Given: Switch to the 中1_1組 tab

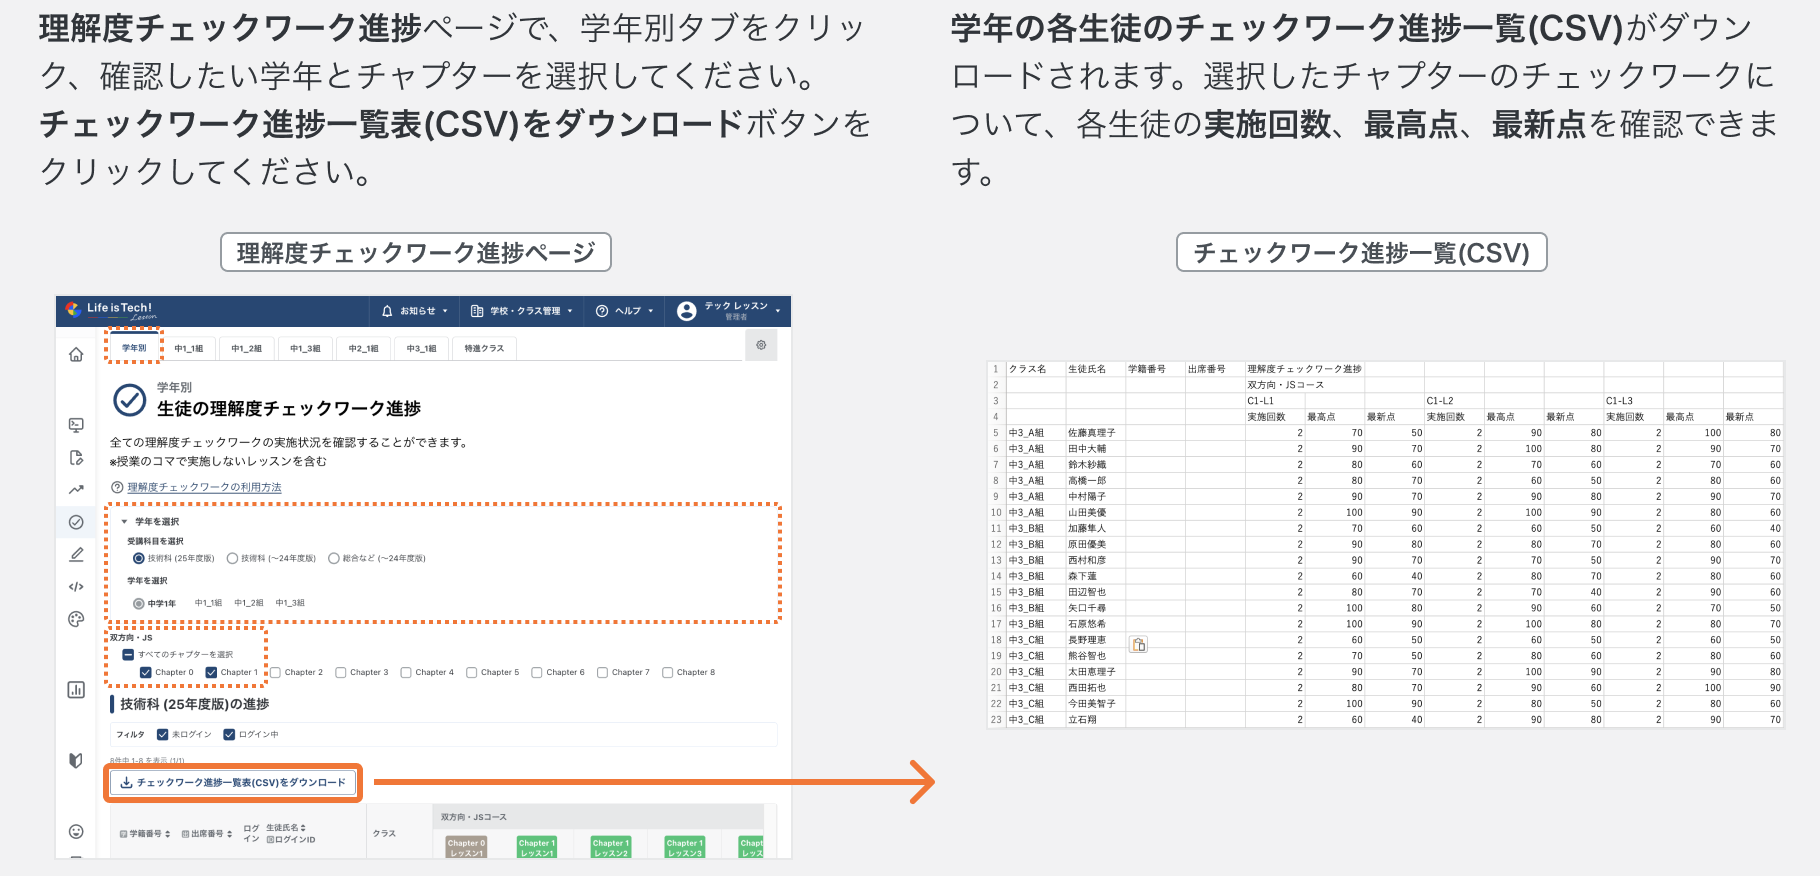Looking at the screenshot, I should click(x=189, y=348).
